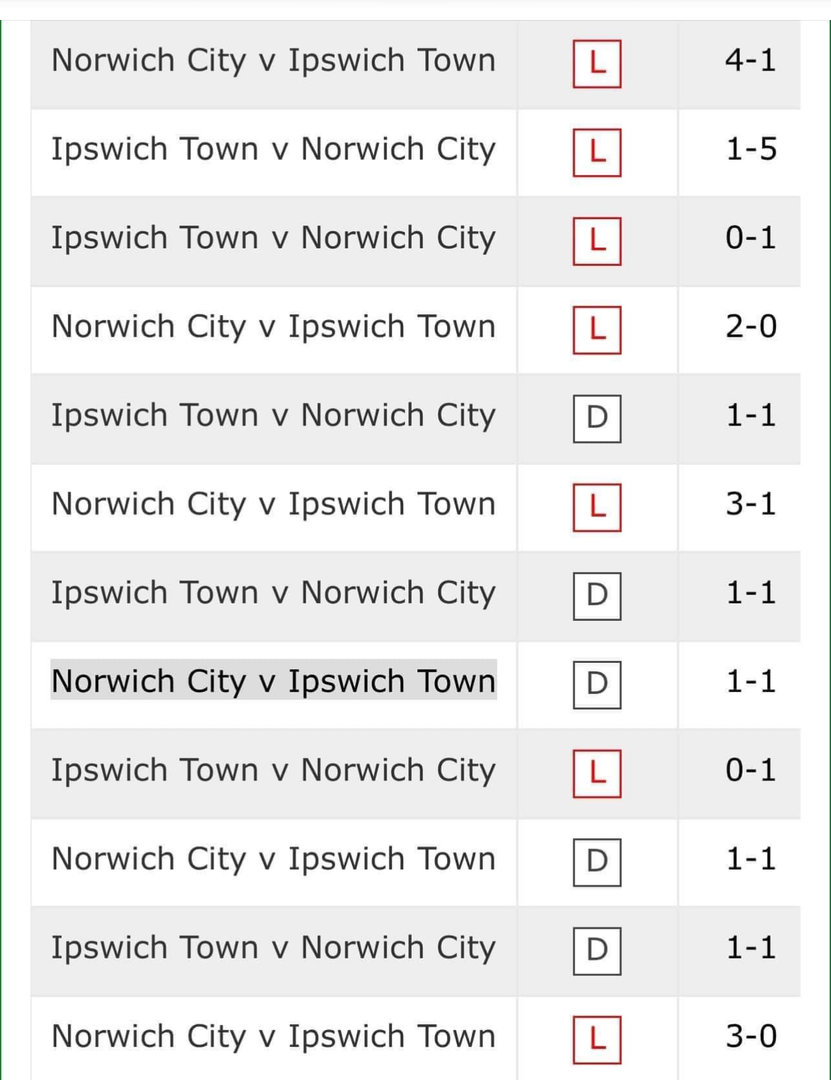Click the bottommost D draw badge

pyautogui.click(x=597, y=951)
